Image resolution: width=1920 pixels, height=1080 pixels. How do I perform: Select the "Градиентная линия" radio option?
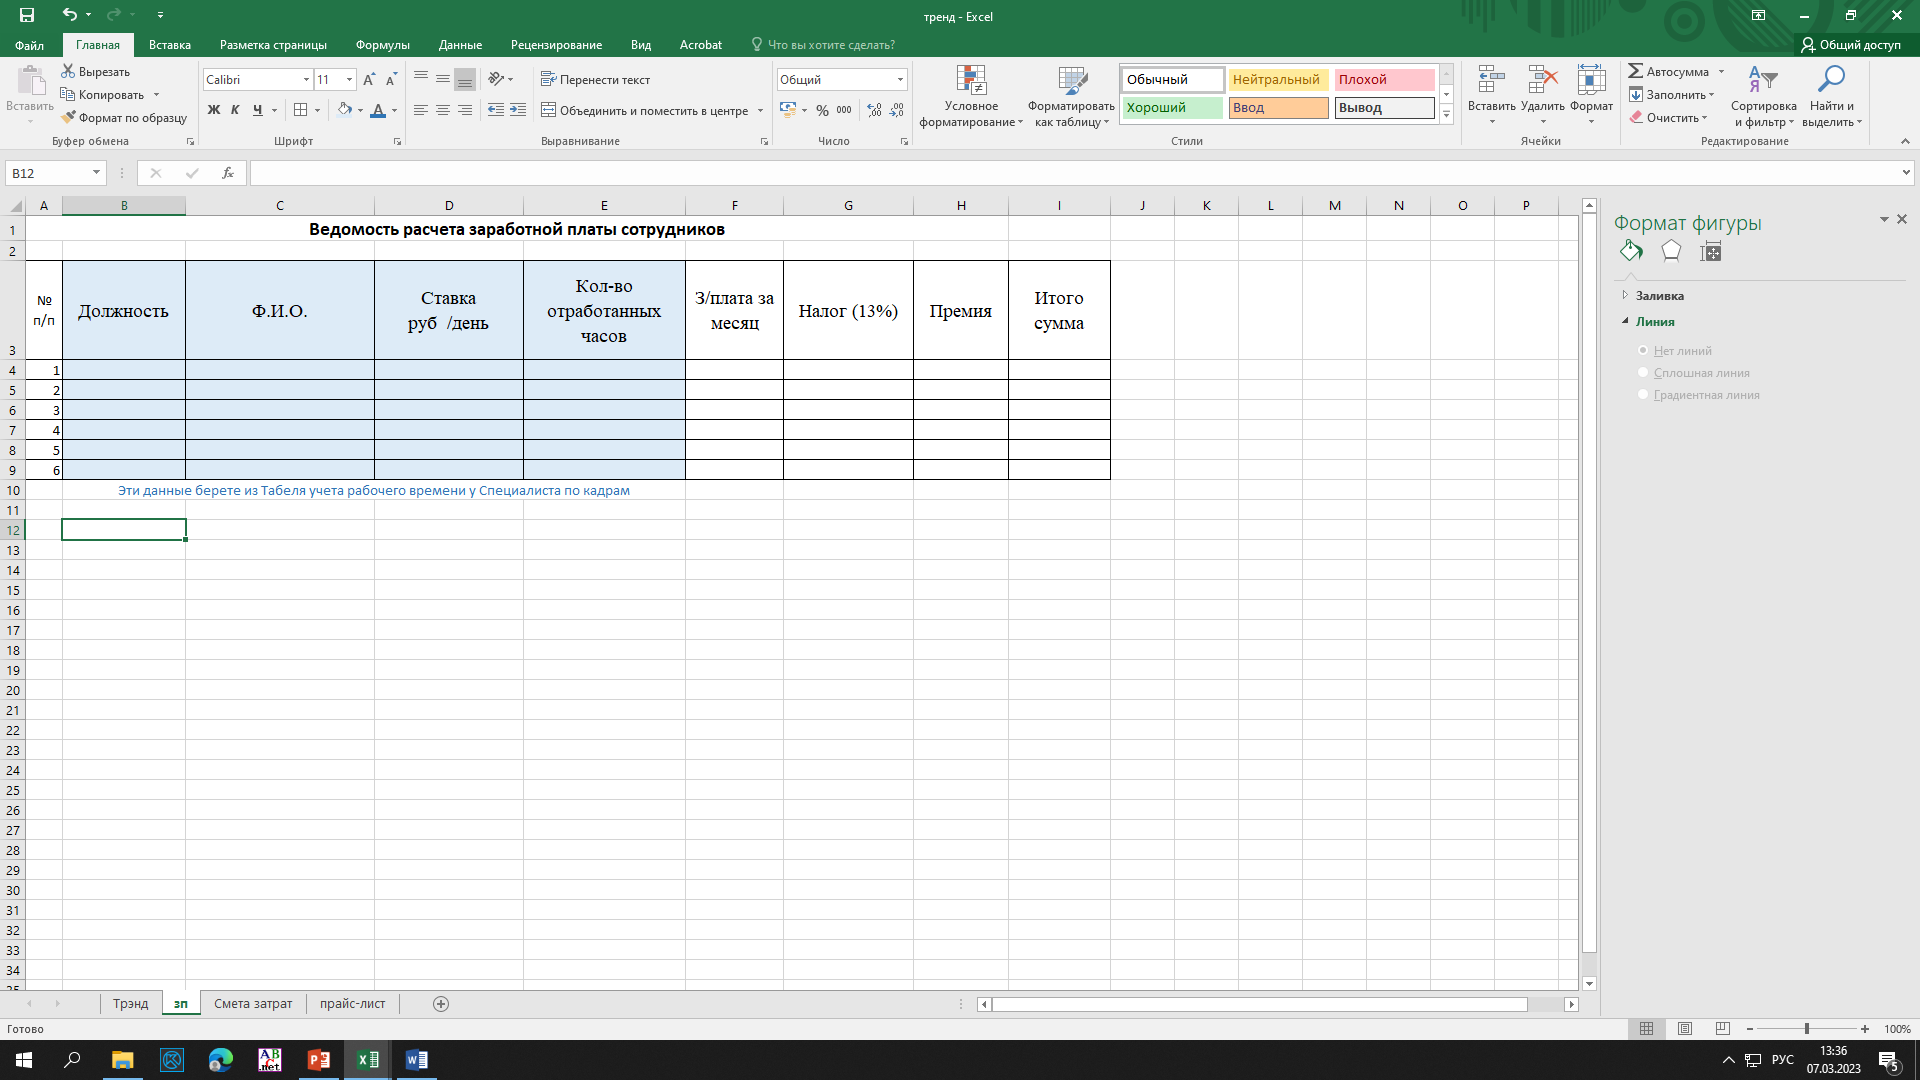coord(1643,395)
